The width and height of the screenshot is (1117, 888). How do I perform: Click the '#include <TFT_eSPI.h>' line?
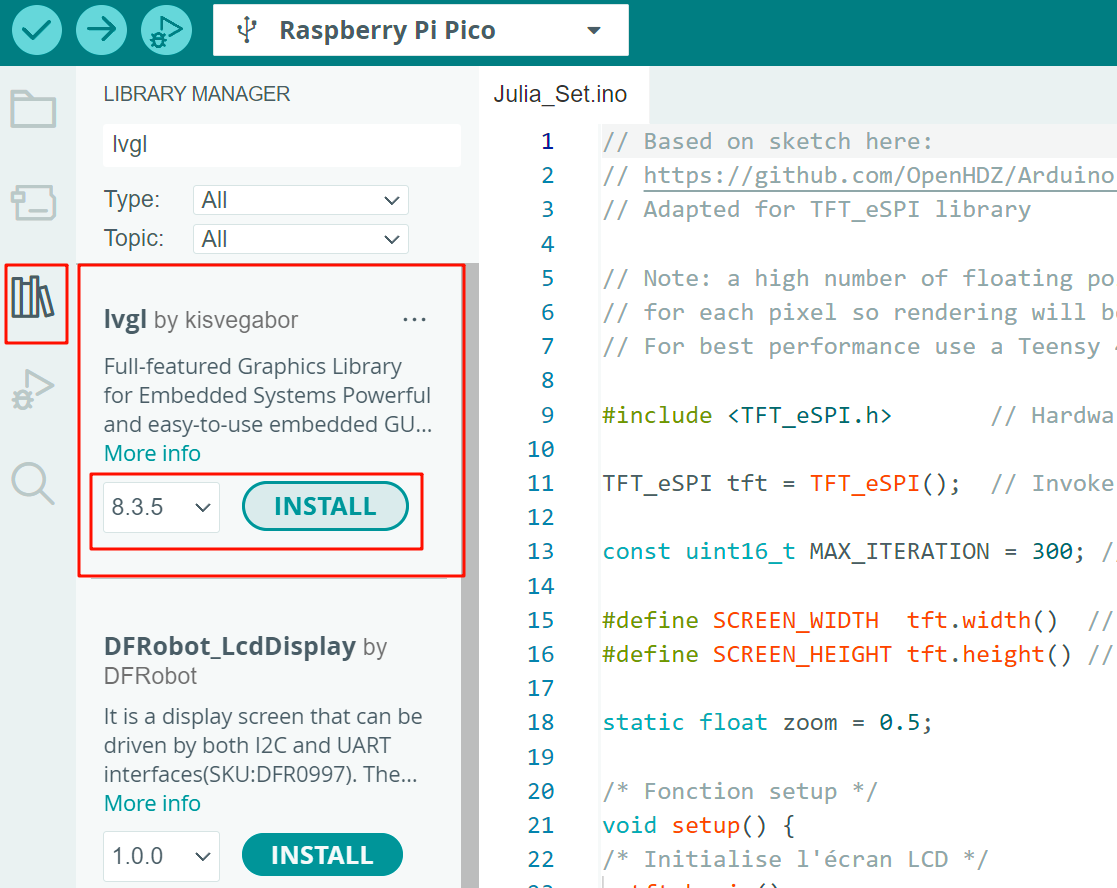(x=746, y=415)
